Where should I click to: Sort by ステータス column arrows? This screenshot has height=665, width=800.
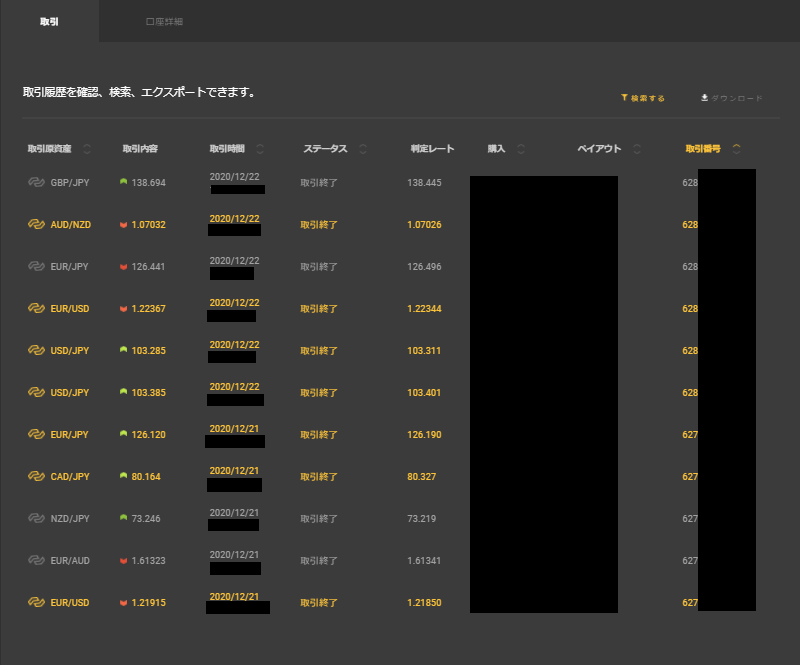click(x=363, y=149)
